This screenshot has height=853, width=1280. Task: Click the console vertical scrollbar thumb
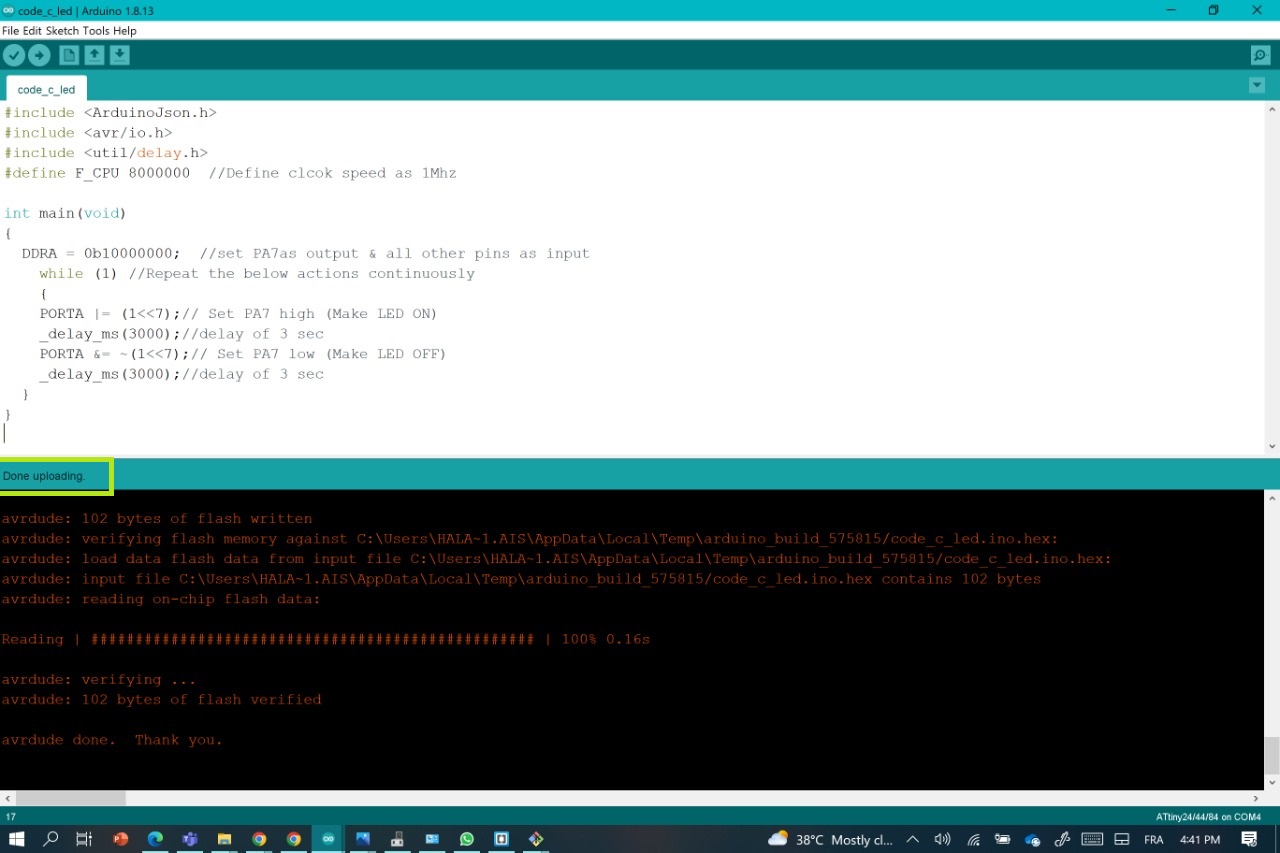1272,755
